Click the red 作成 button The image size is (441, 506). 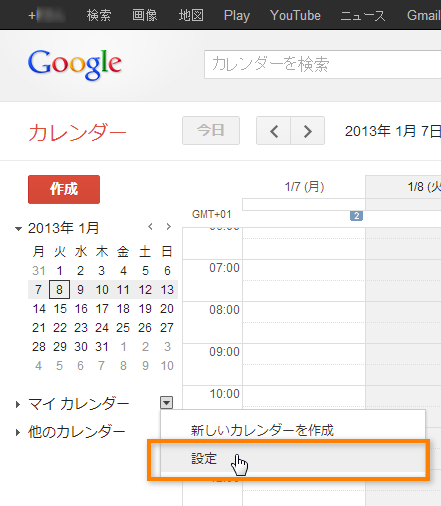pos(64,189)
